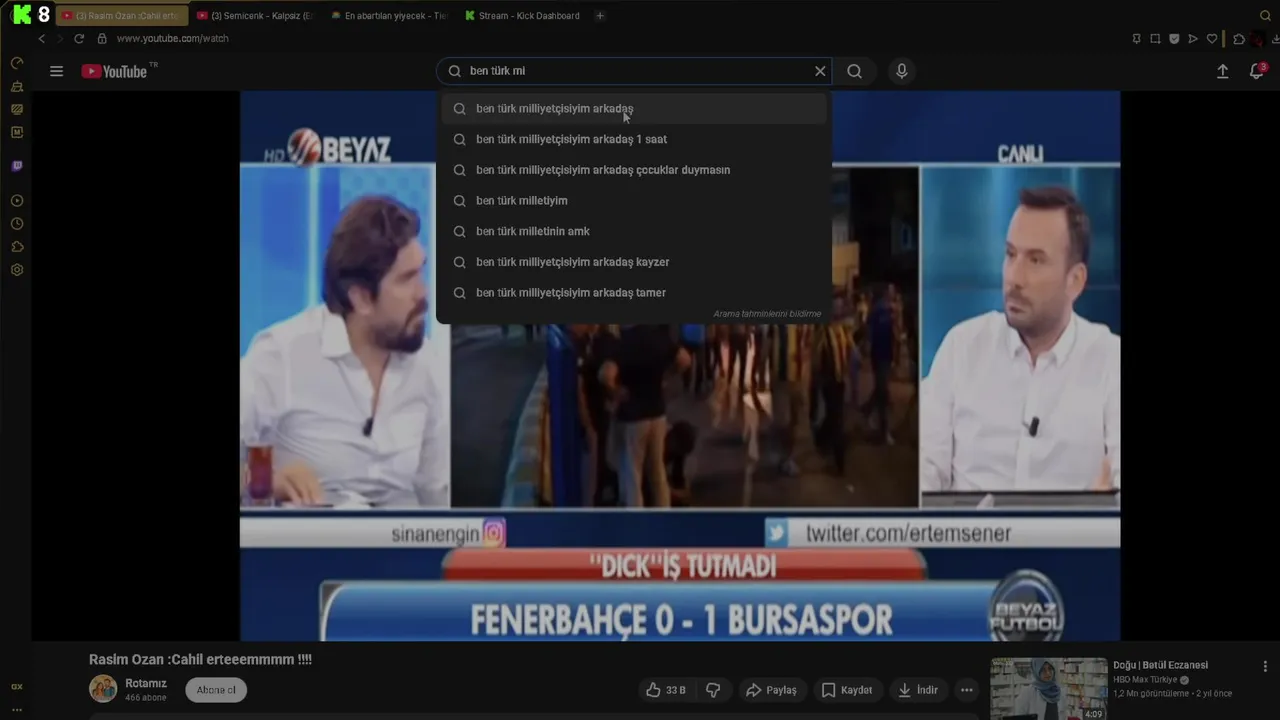Viewport: 1280px width, 720px height.
Task: Open 'Doğu | Betül Eczanesi' video thumbnail
Action: pos(1049,688)
